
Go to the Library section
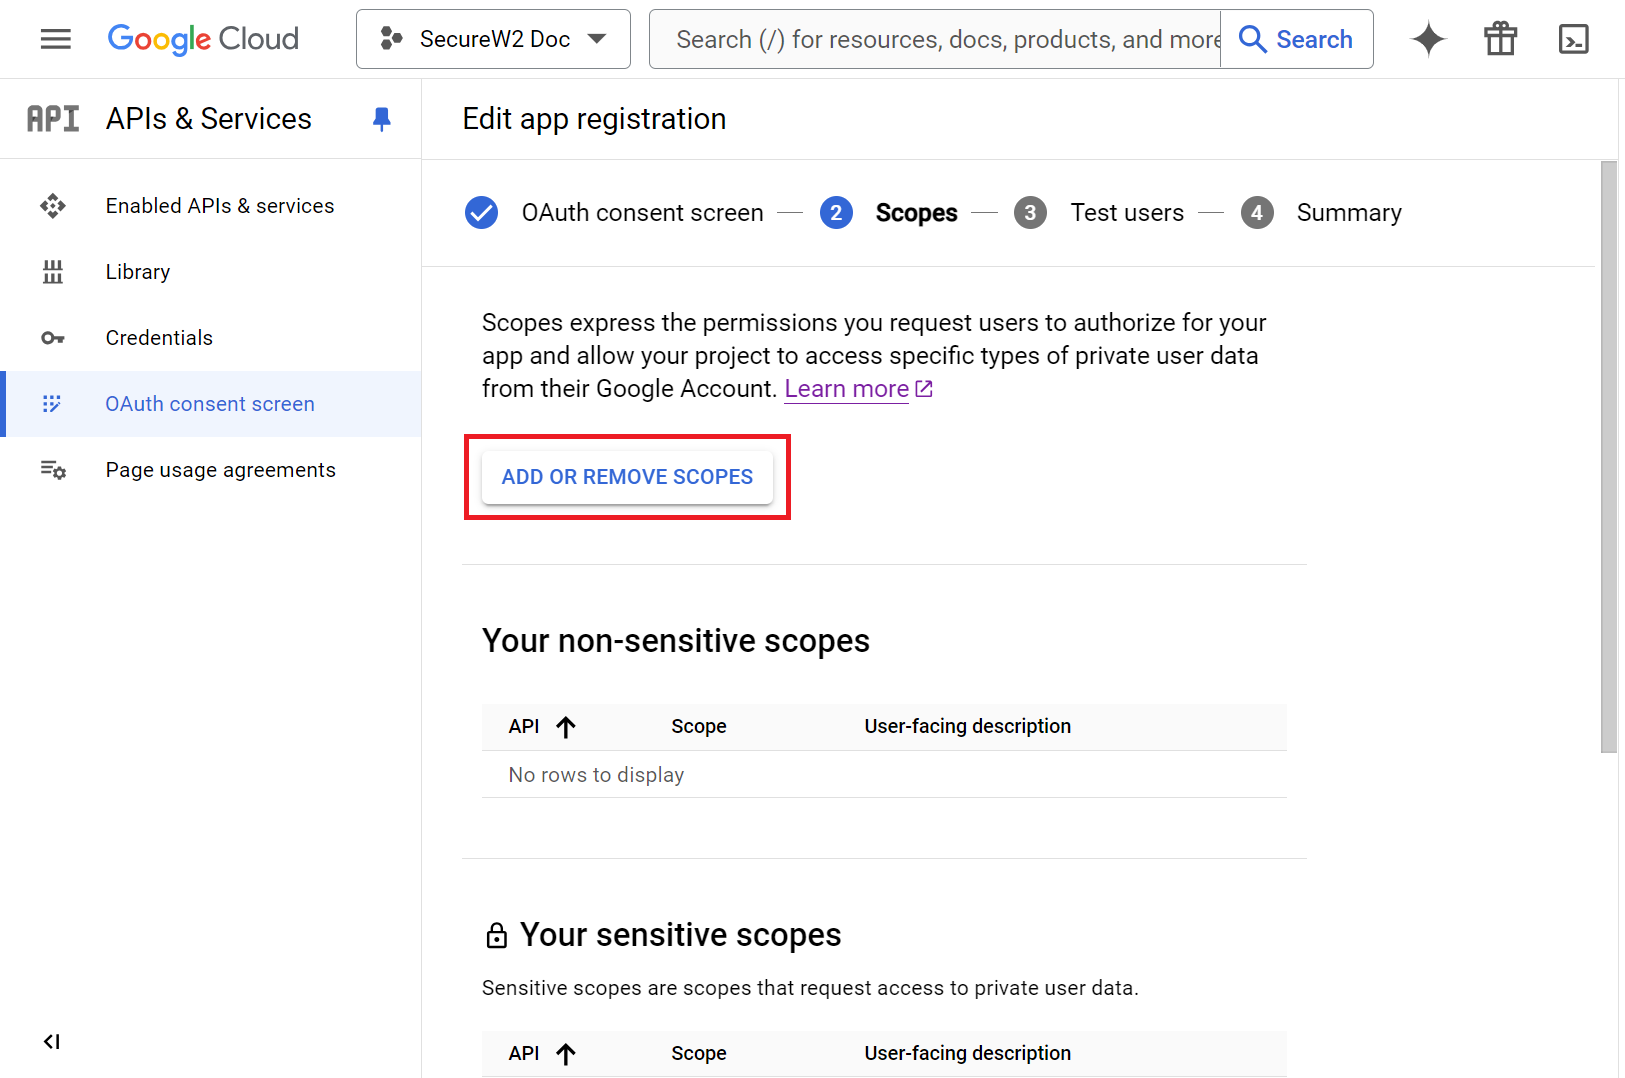(138, 272)
